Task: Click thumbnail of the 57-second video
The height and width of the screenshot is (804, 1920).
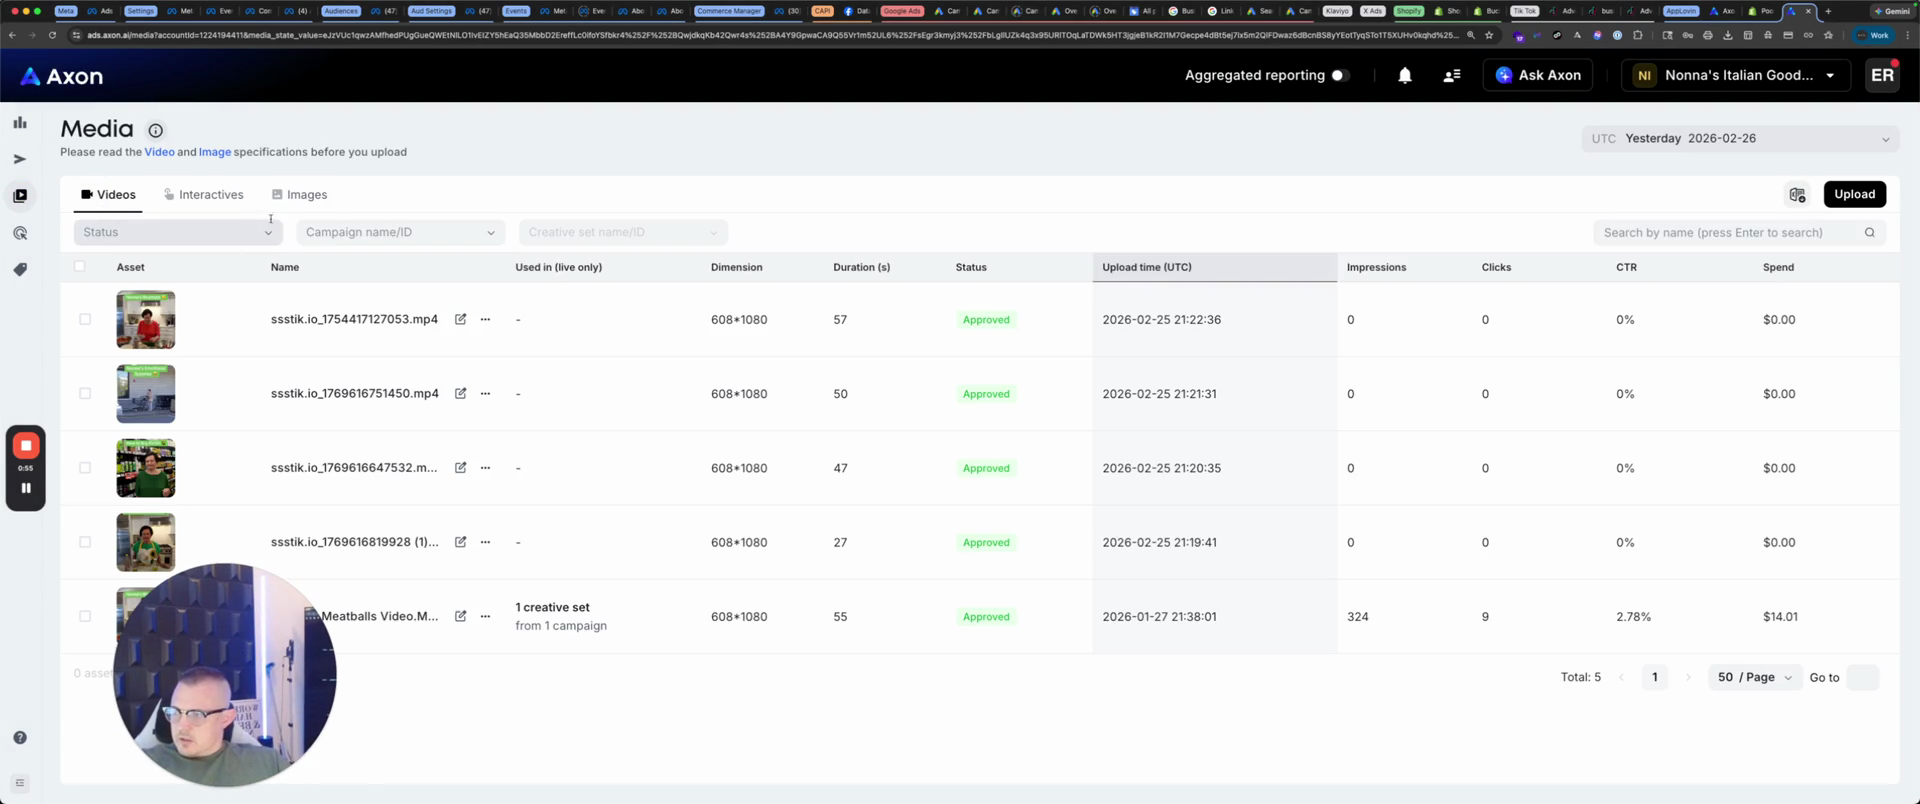Action: pos(146,319)
